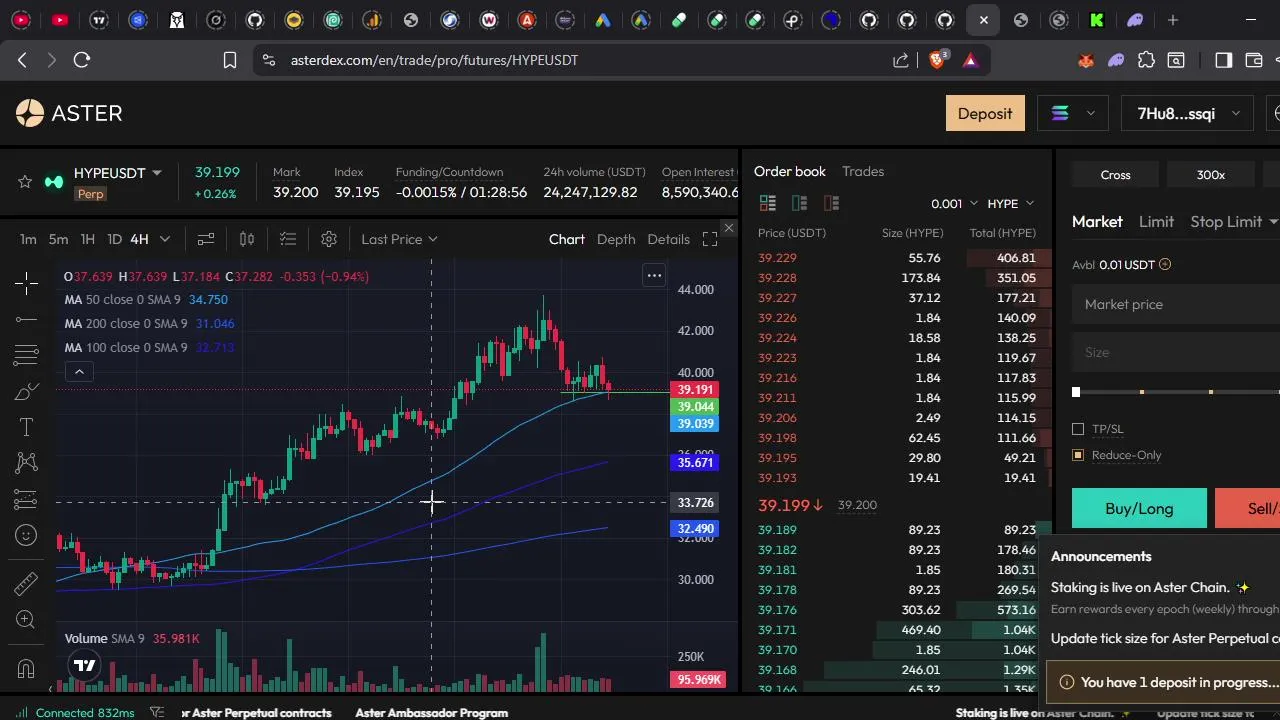Select the crosshair cursor tool in the chart sidebar
The width and height of the screenshot is (1280, 720).
tap(26, 283)
